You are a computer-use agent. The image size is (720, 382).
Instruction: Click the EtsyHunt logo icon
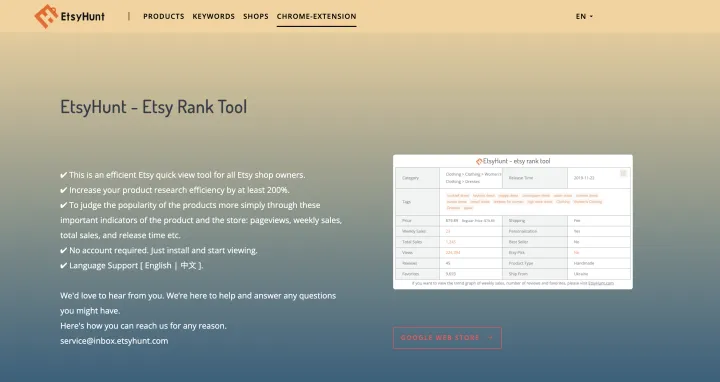click(x=46, y=17)
